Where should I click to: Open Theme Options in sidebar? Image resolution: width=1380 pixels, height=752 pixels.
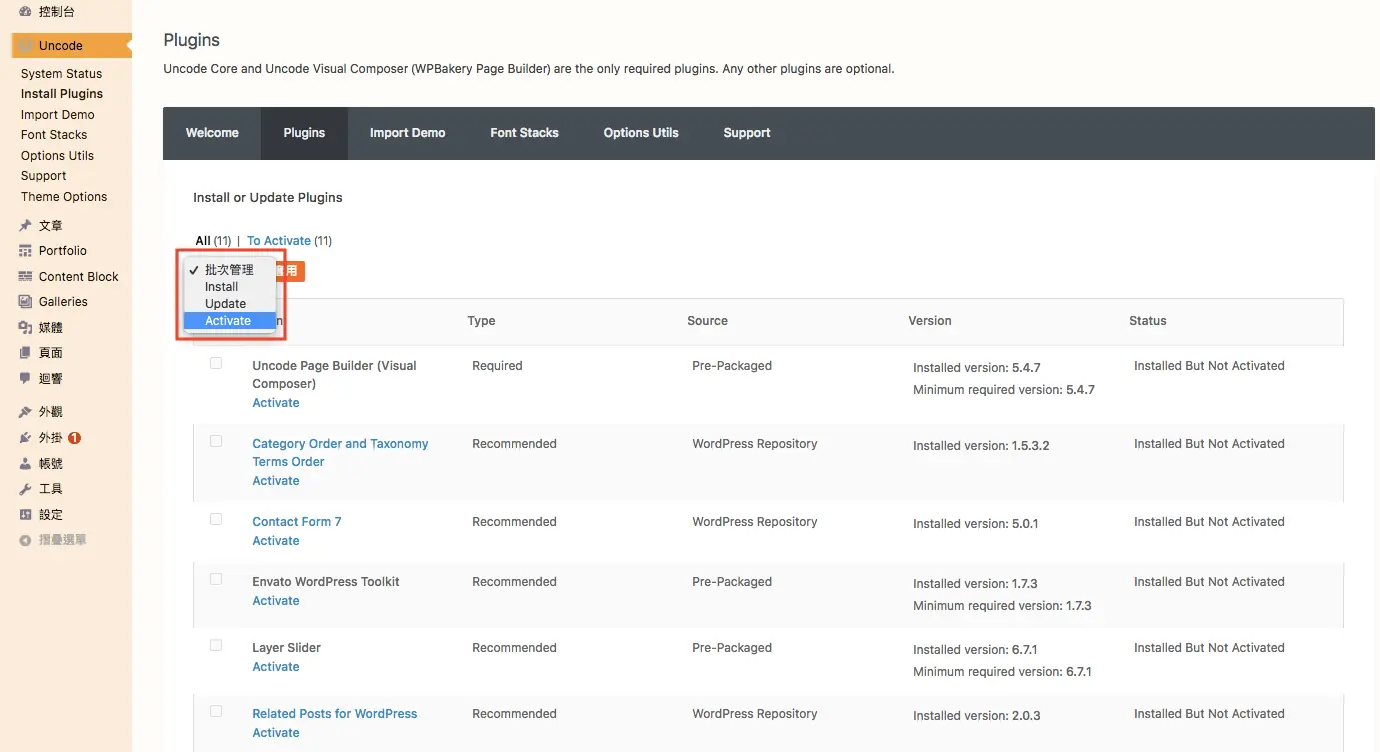[x=64, y=197]
